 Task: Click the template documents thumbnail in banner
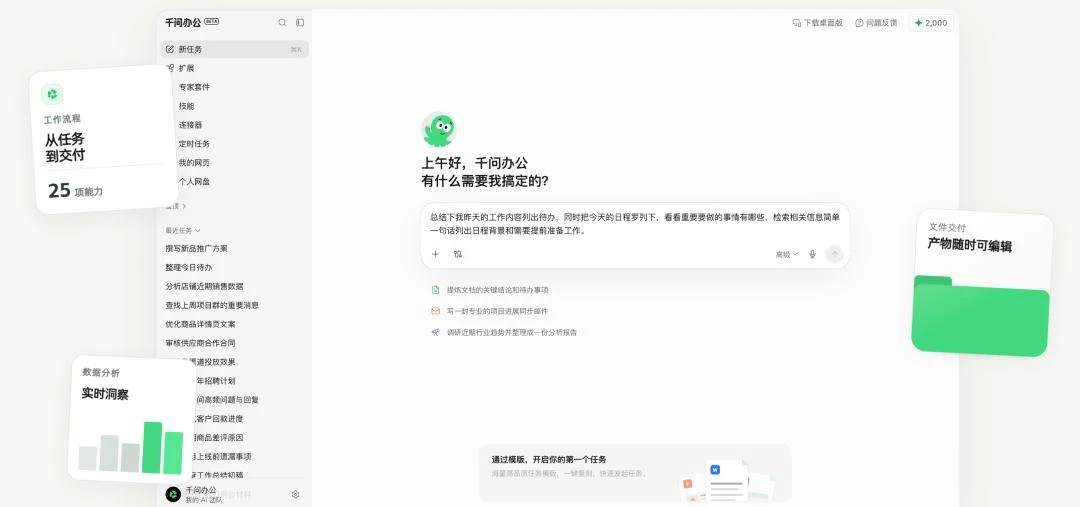coord(726,481)
